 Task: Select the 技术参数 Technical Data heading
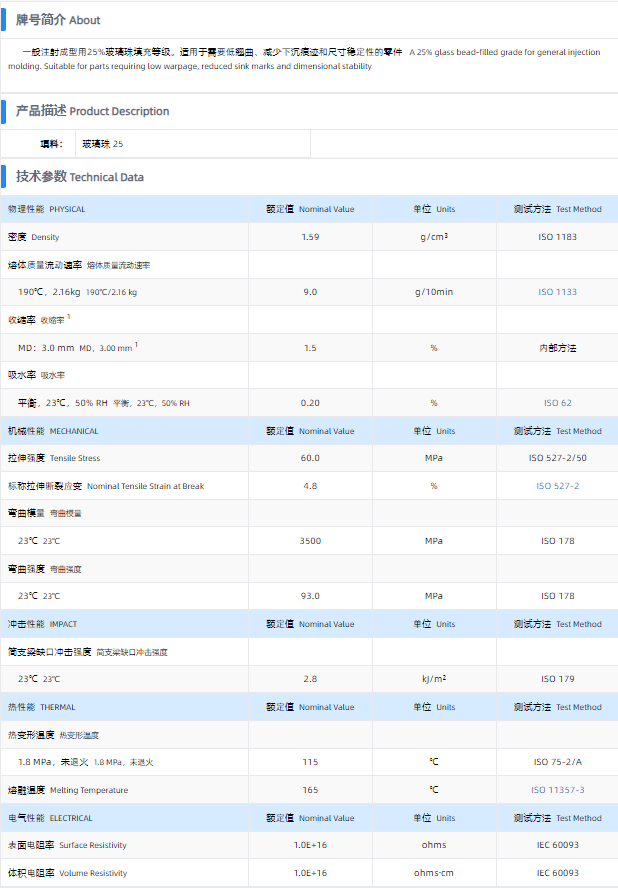(80, 177)
